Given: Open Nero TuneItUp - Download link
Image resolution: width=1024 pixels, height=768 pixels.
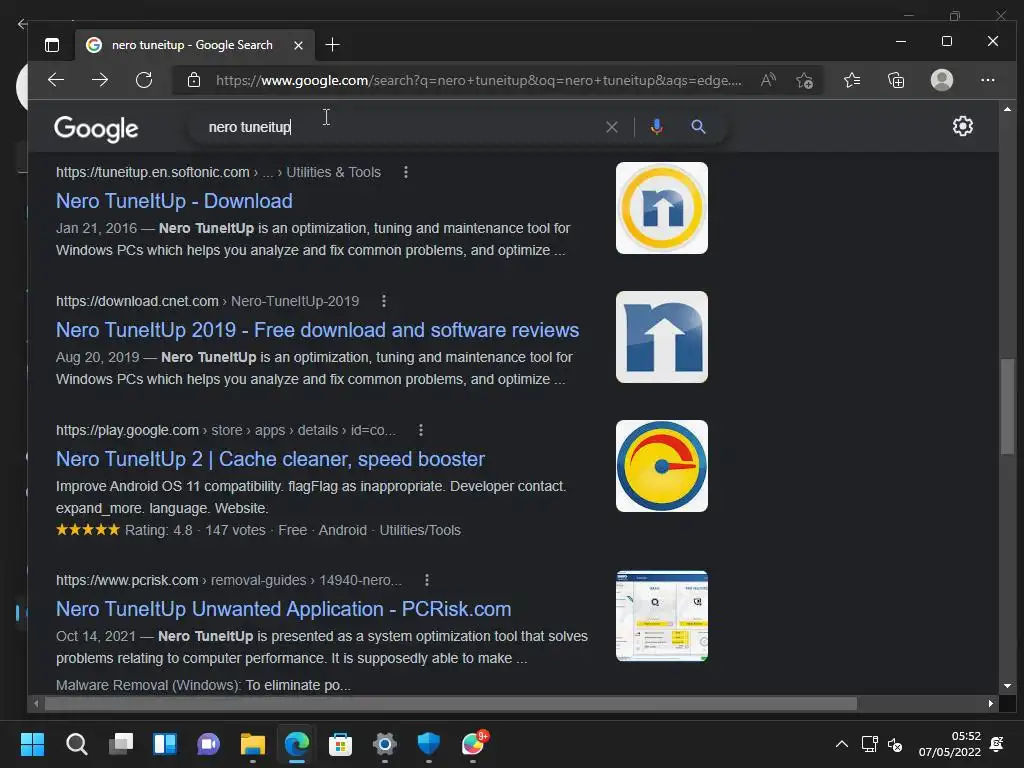Looking at the screenshot, I should pos(174,201).
